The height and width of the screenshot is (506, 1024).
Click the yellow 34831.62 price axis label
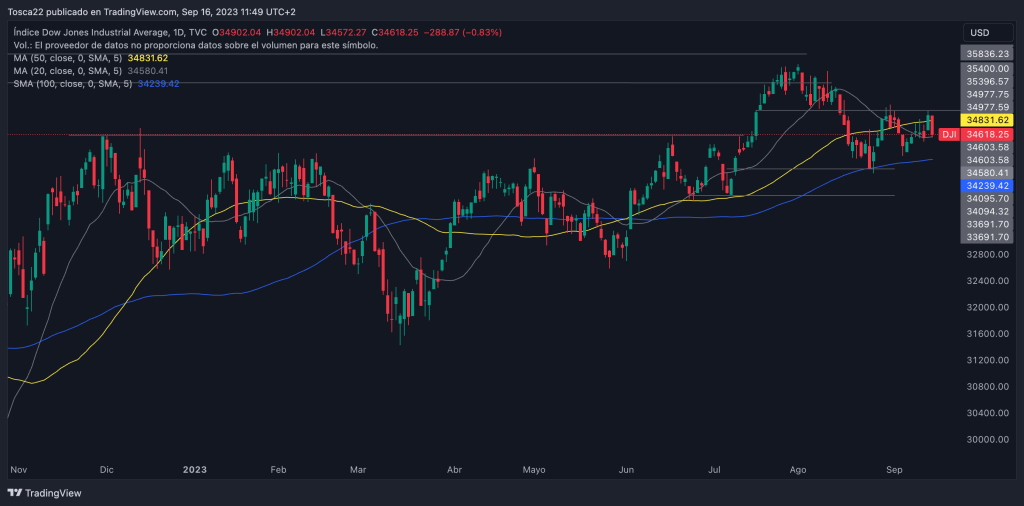(x=987, y=120)
